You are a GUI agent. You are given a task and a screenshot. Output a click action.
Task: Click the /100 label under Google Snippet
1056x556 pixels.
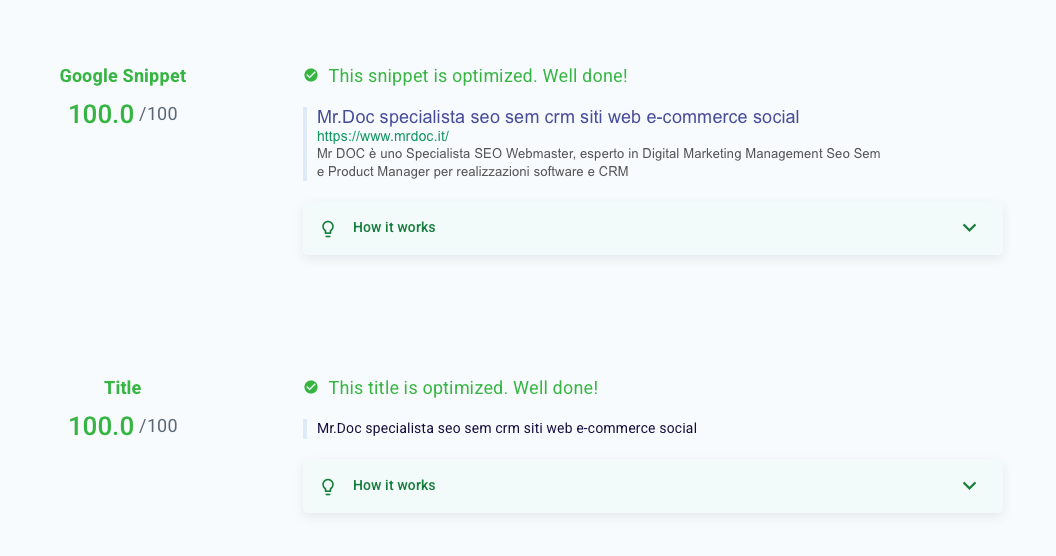pos(158,114)
